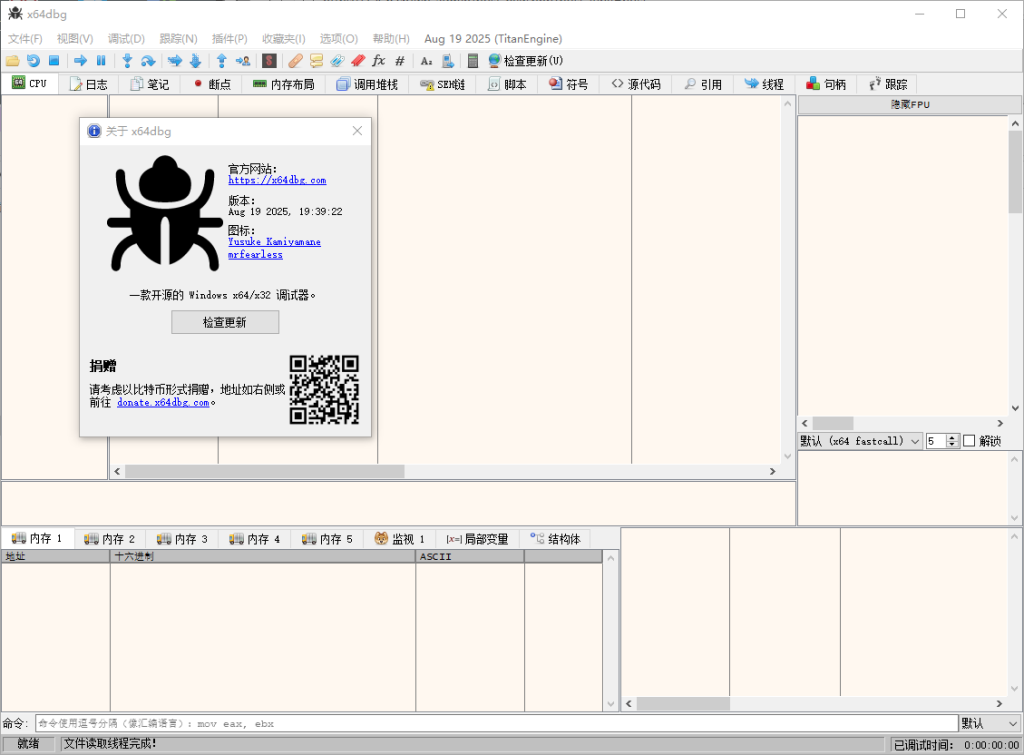Image resolution: width=1024 pixels, height=755 pixels.
Task: Open the 调试(D) menu
Action: (x=126, y=39)
